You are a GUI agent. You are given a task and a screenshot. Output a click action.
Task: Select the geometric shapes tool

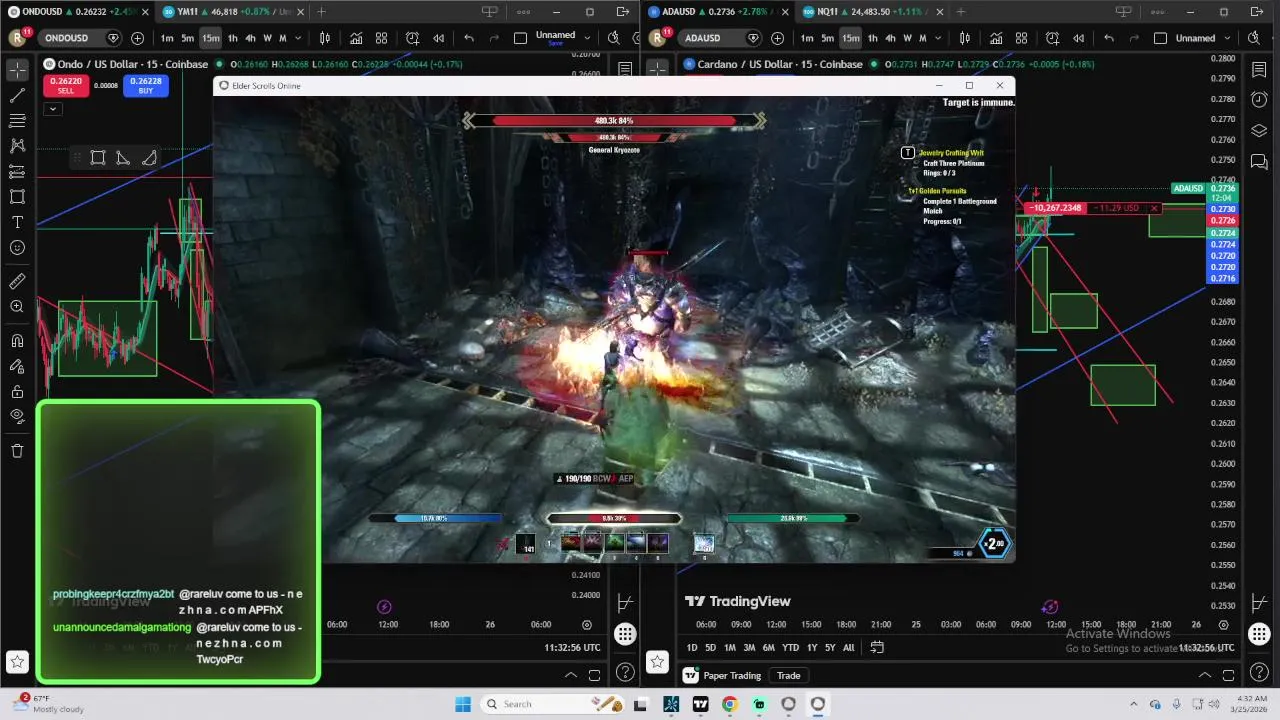(17, 197)
